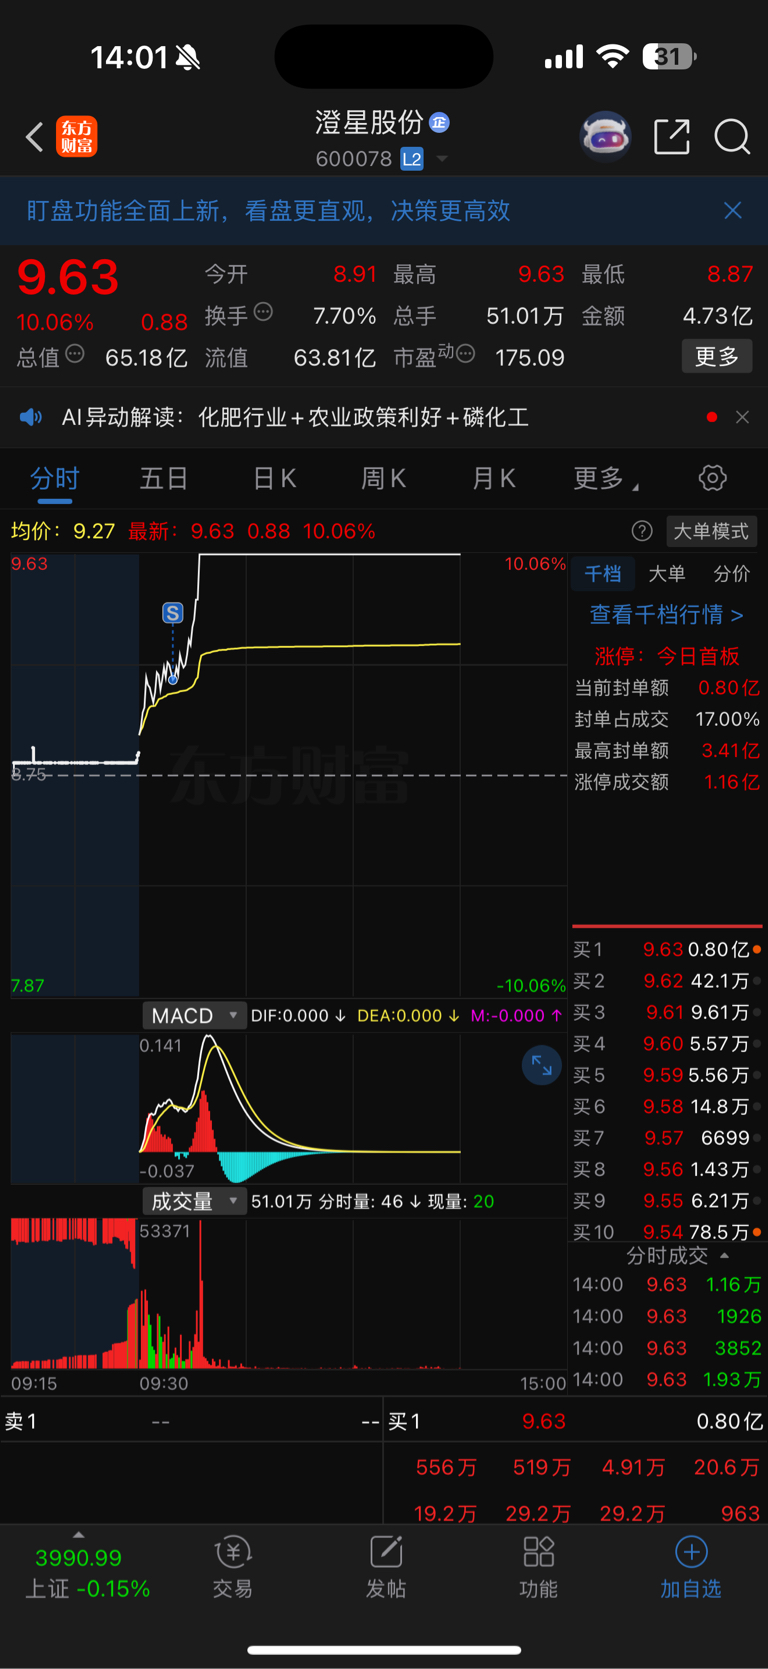Tap the info icon beside 换手
768x1669 pixels.
[x=263, y=312]
